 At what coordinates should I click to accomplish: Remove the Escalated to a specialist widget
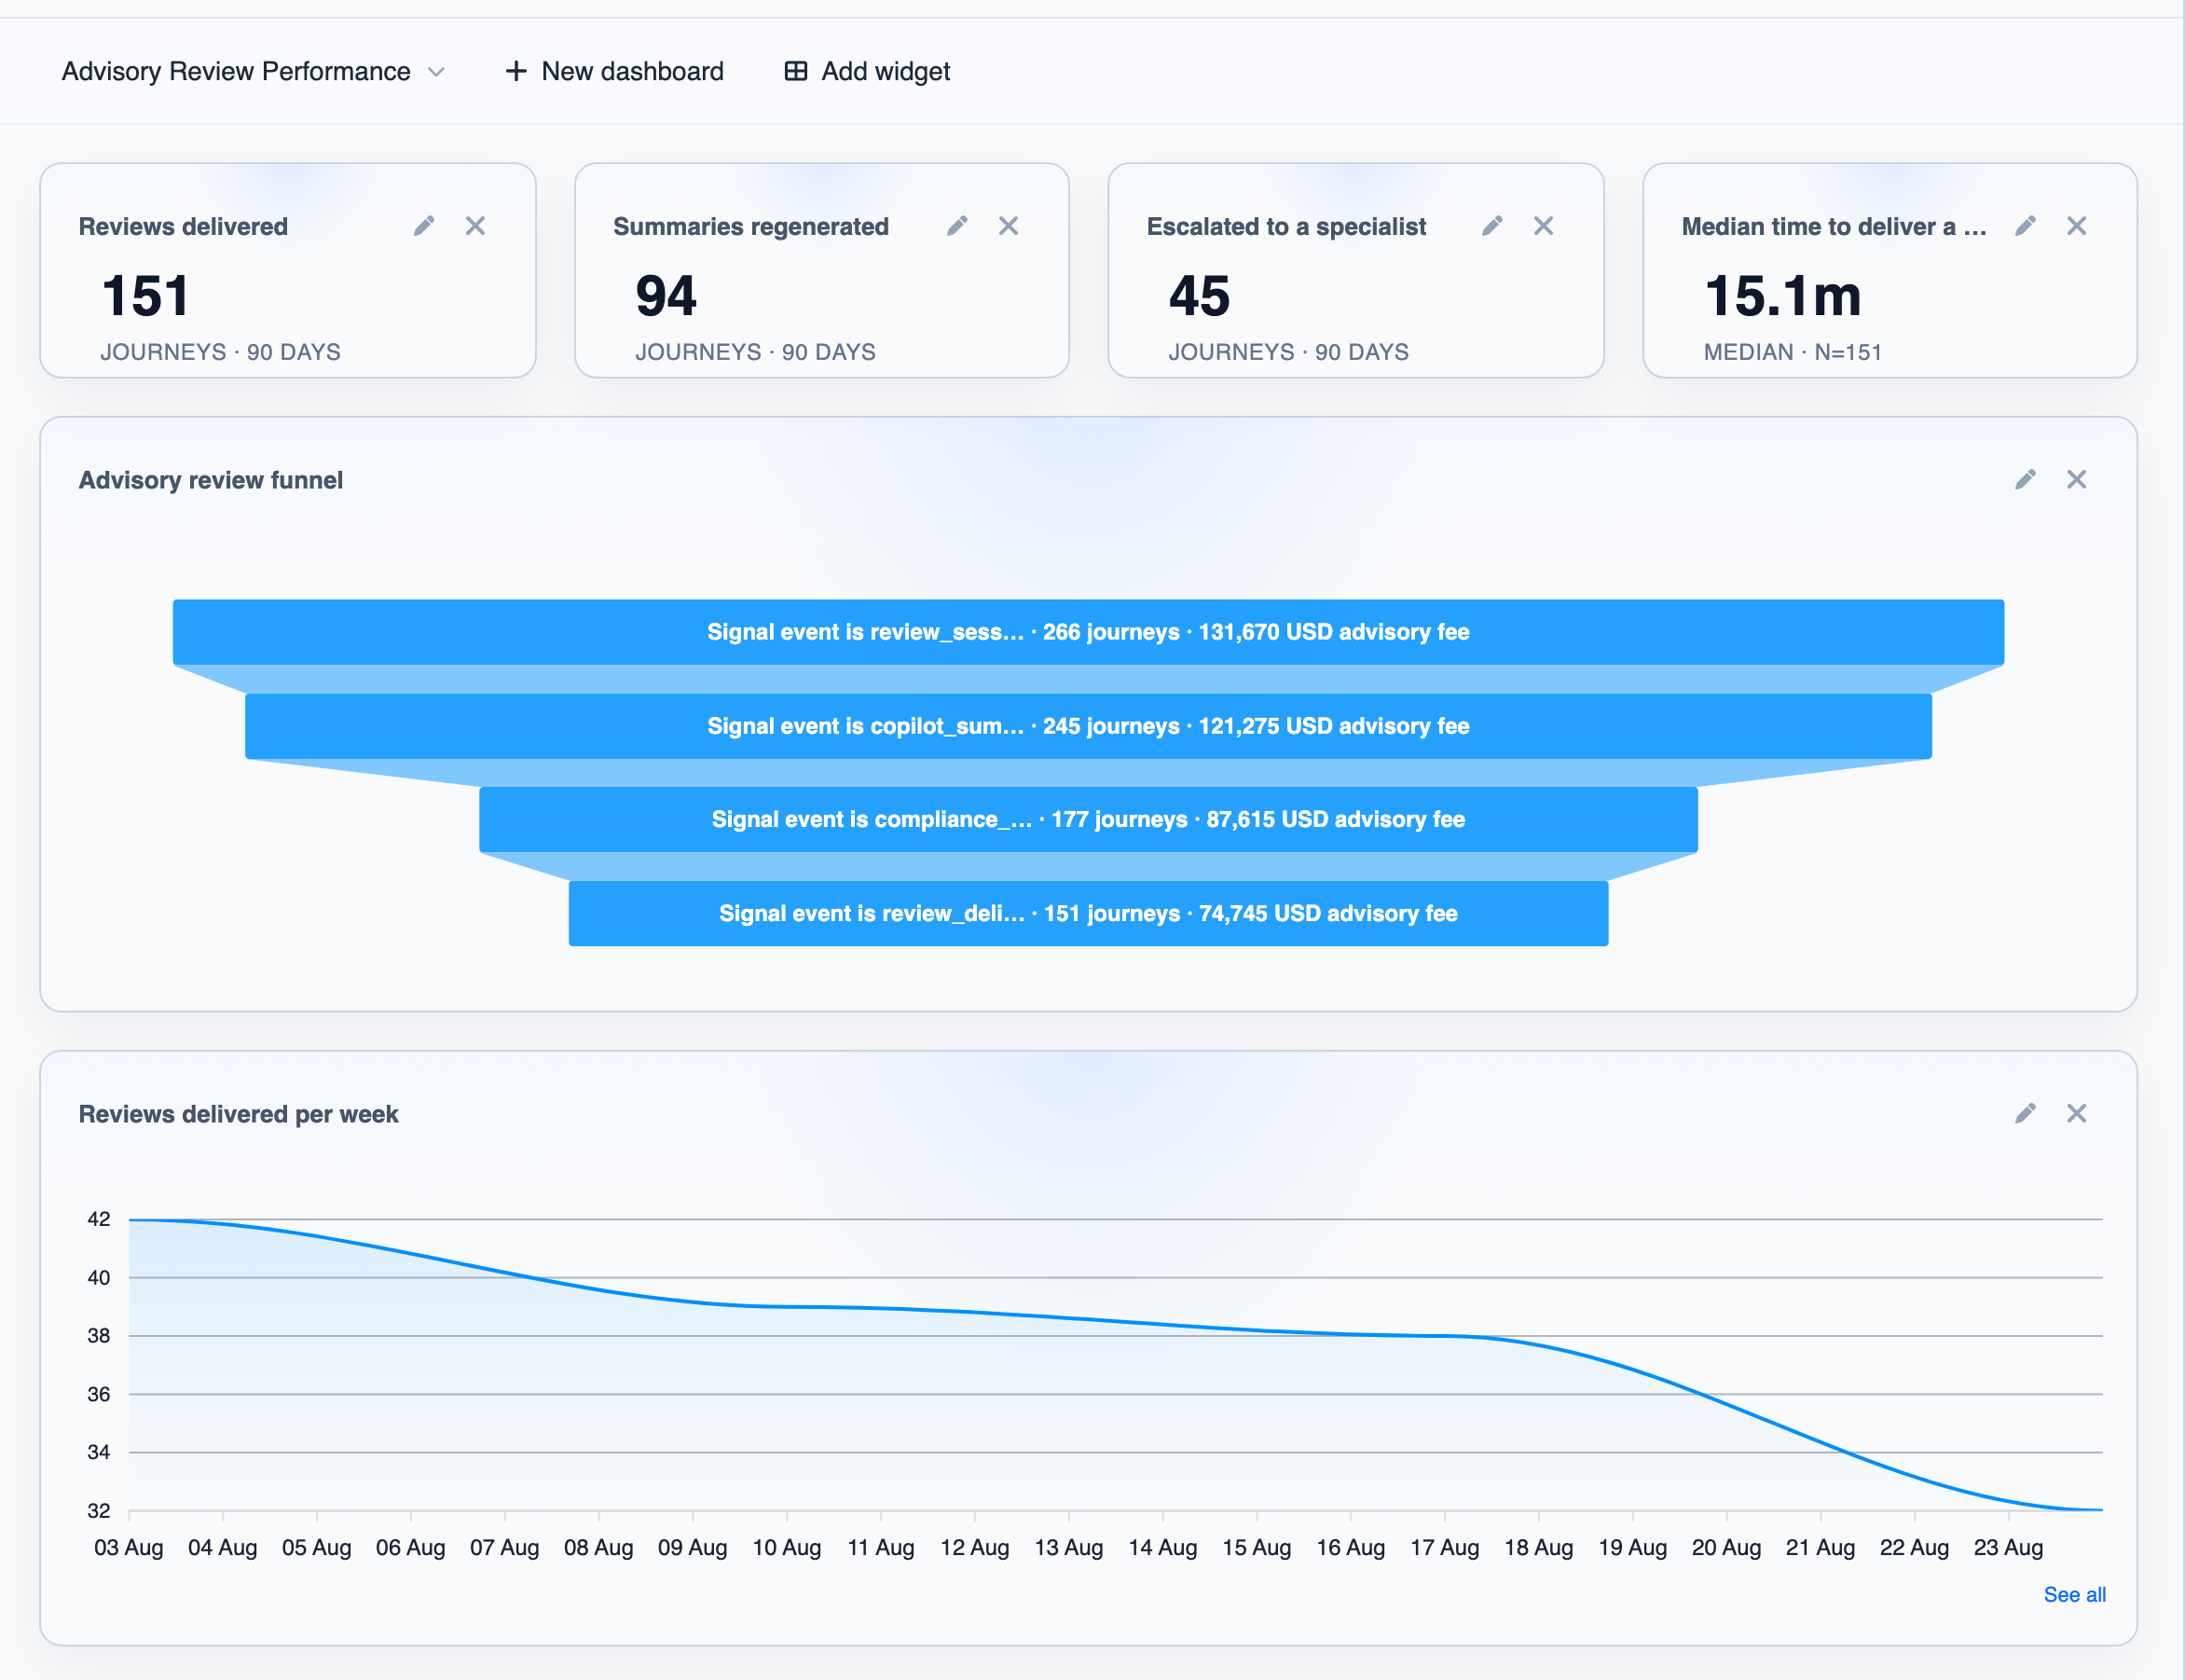click(1543, 226)
